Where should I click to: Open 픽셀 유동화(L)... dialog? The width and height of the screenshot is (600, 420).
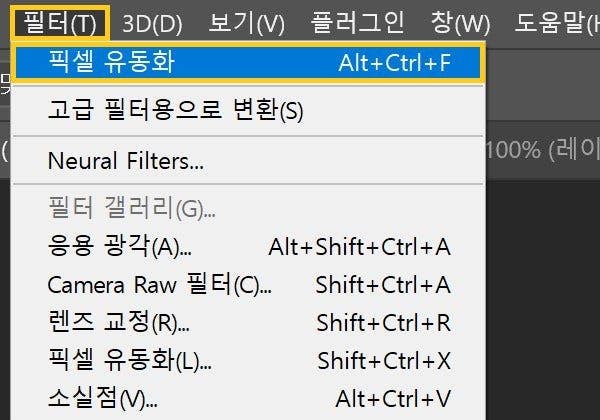[x=124, y=360]
